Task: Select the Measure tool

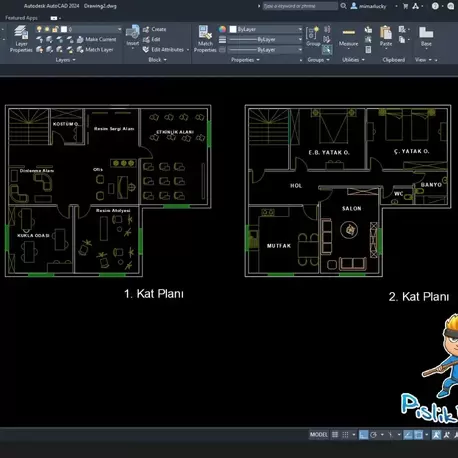Action: tap(348, 37)
